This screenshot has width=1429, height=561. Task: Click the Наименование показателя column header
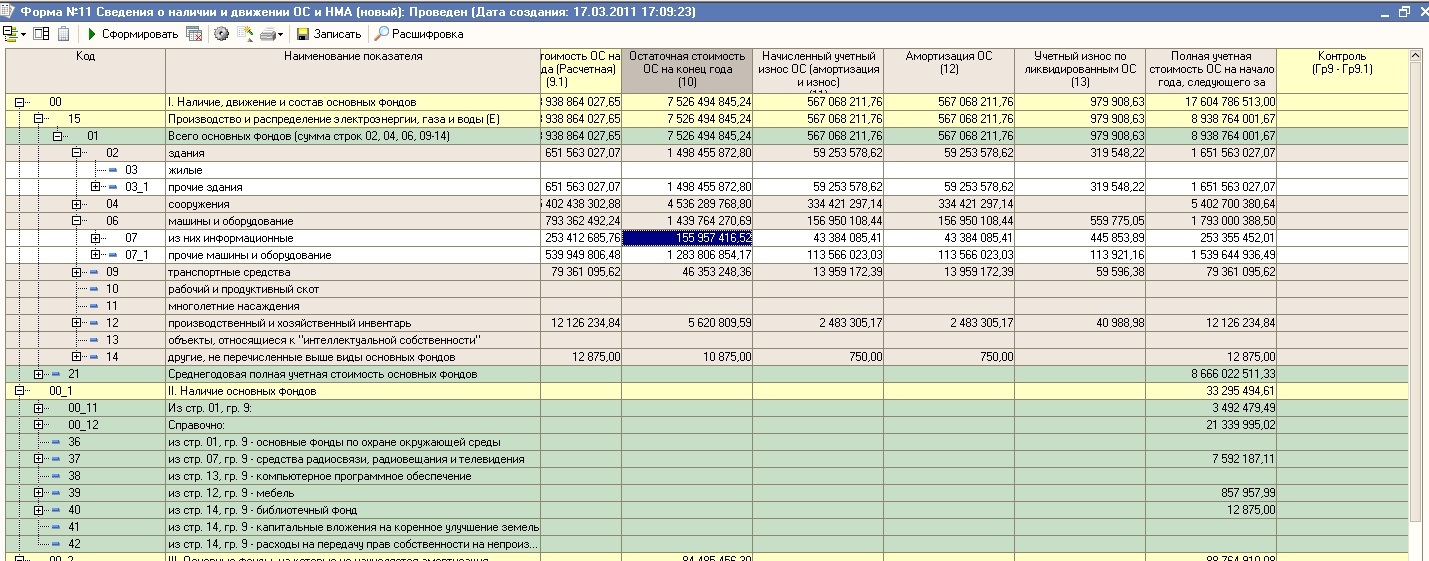click(x=353, y=70)
